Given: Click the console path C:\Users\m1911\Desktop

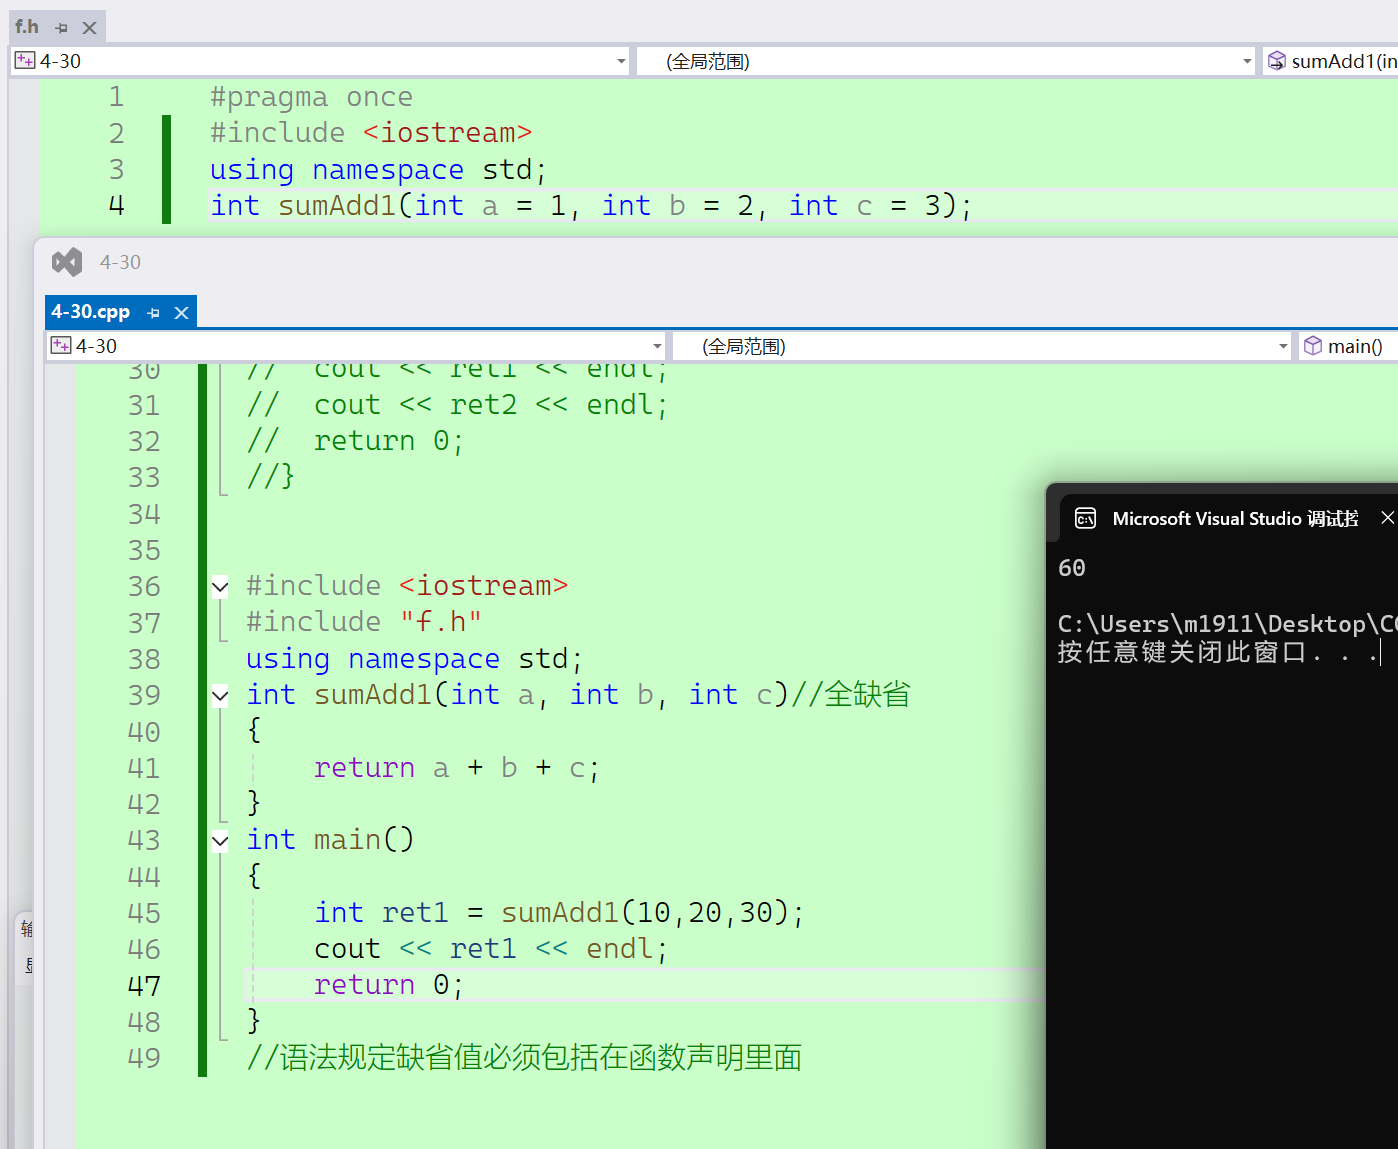Looking at the screenshot, I should [1226, 624].
